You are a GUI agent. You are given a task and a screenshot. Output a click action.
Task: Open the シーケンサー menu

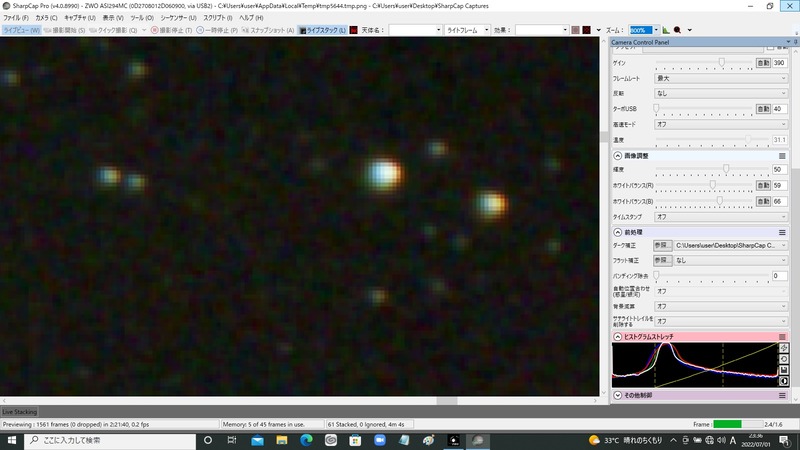pos(178,18)
